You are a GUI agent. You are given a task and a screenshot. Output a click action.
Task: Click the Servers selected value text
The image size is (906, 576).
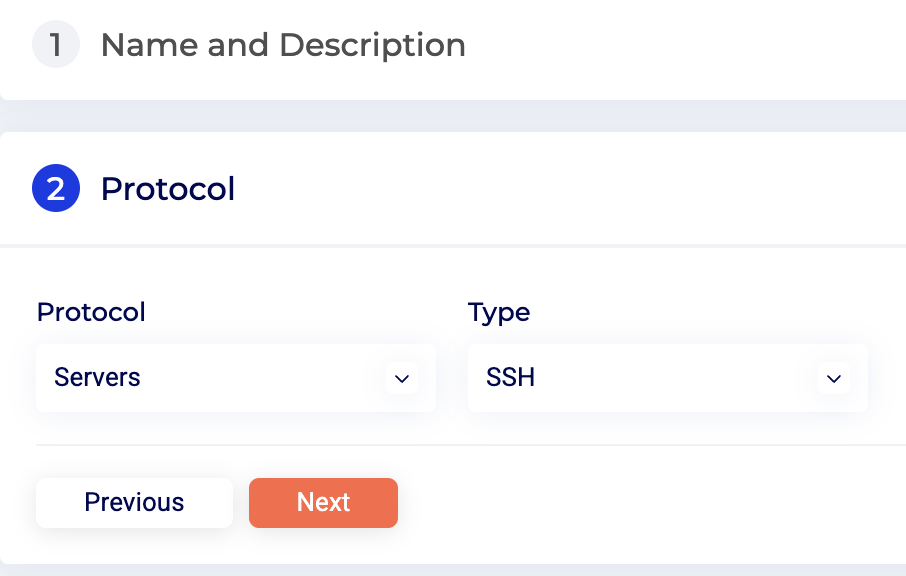[x=97, y=378]
